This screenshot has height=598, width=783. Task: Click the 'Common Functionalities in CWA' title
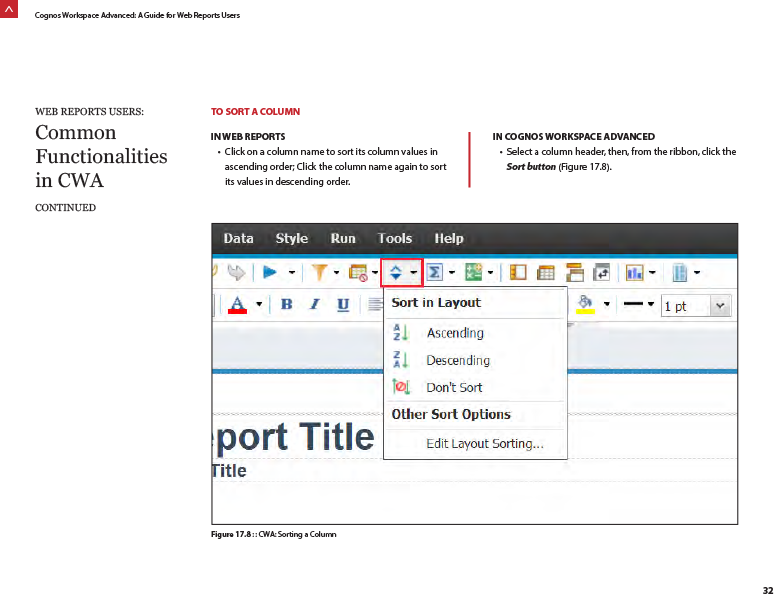pyautogui.click(x=101, y=156)
